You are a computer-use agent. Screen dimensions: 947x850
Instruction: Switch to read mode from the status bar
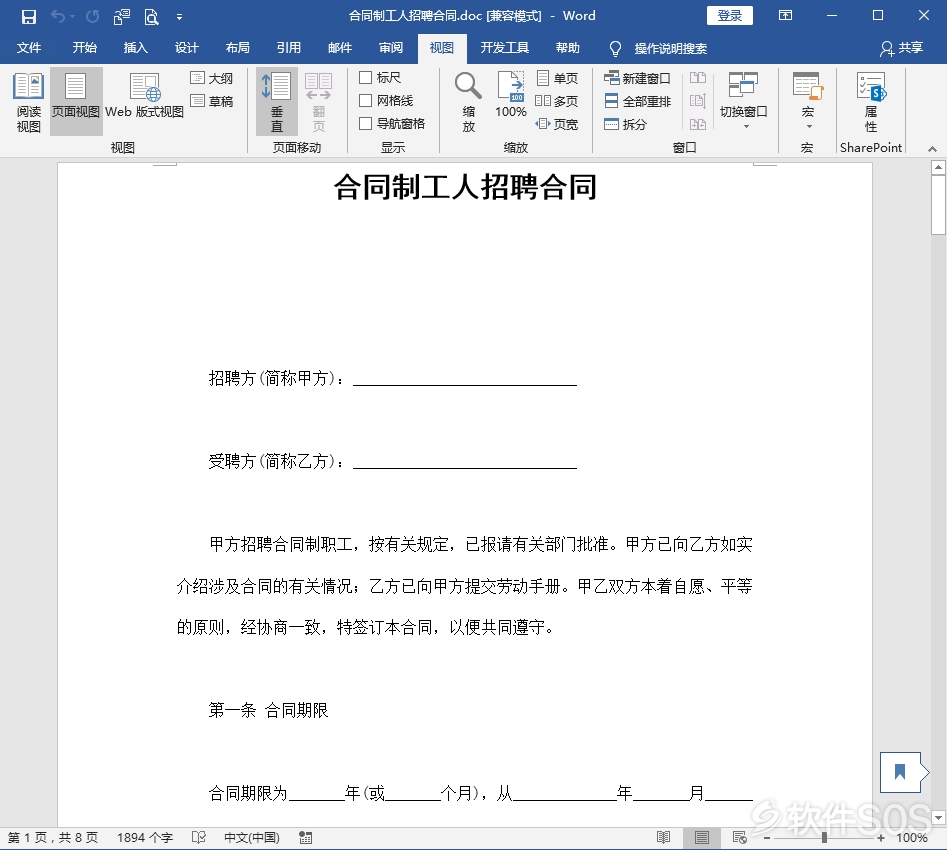coord(664,837)
